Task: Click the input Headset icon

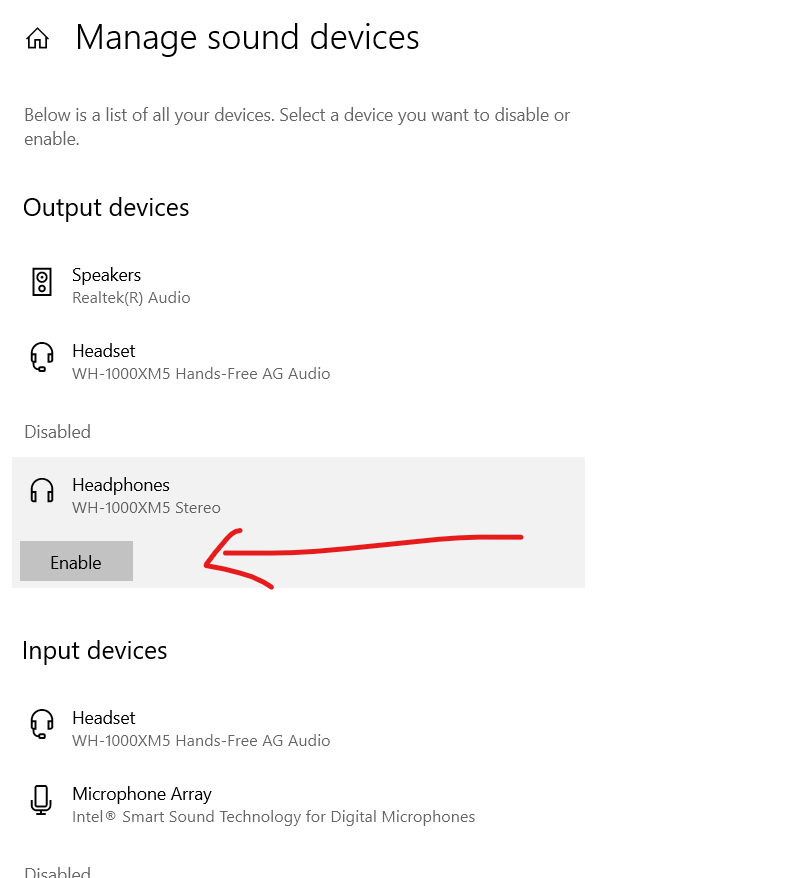Action: click(x=42, y=724)
